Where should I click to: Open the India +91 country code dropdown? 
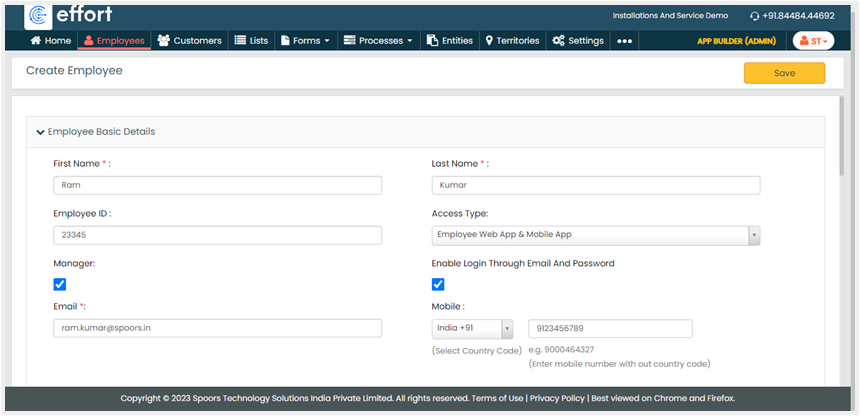tap(472, 329)
